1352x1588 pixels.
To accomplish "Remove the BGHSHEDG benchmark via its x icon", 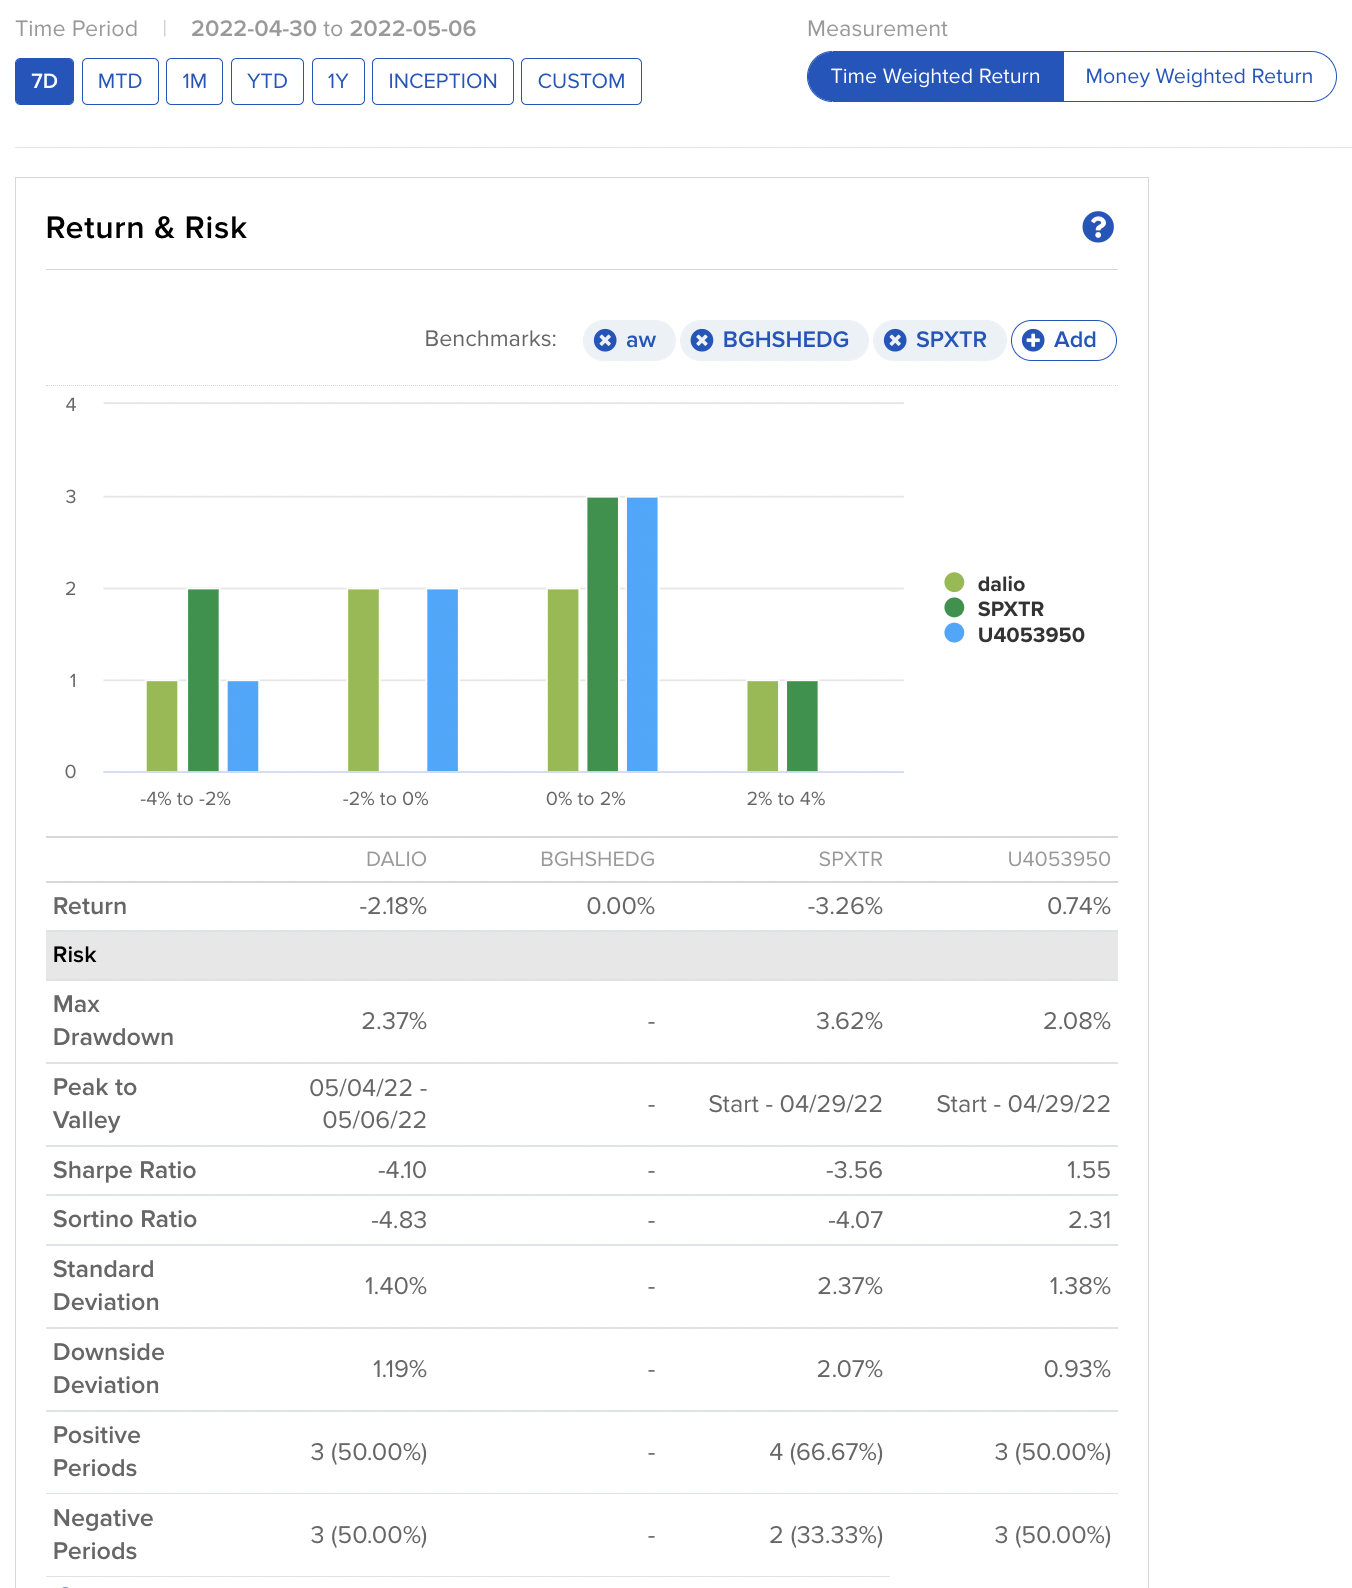I will click(702, 340).
